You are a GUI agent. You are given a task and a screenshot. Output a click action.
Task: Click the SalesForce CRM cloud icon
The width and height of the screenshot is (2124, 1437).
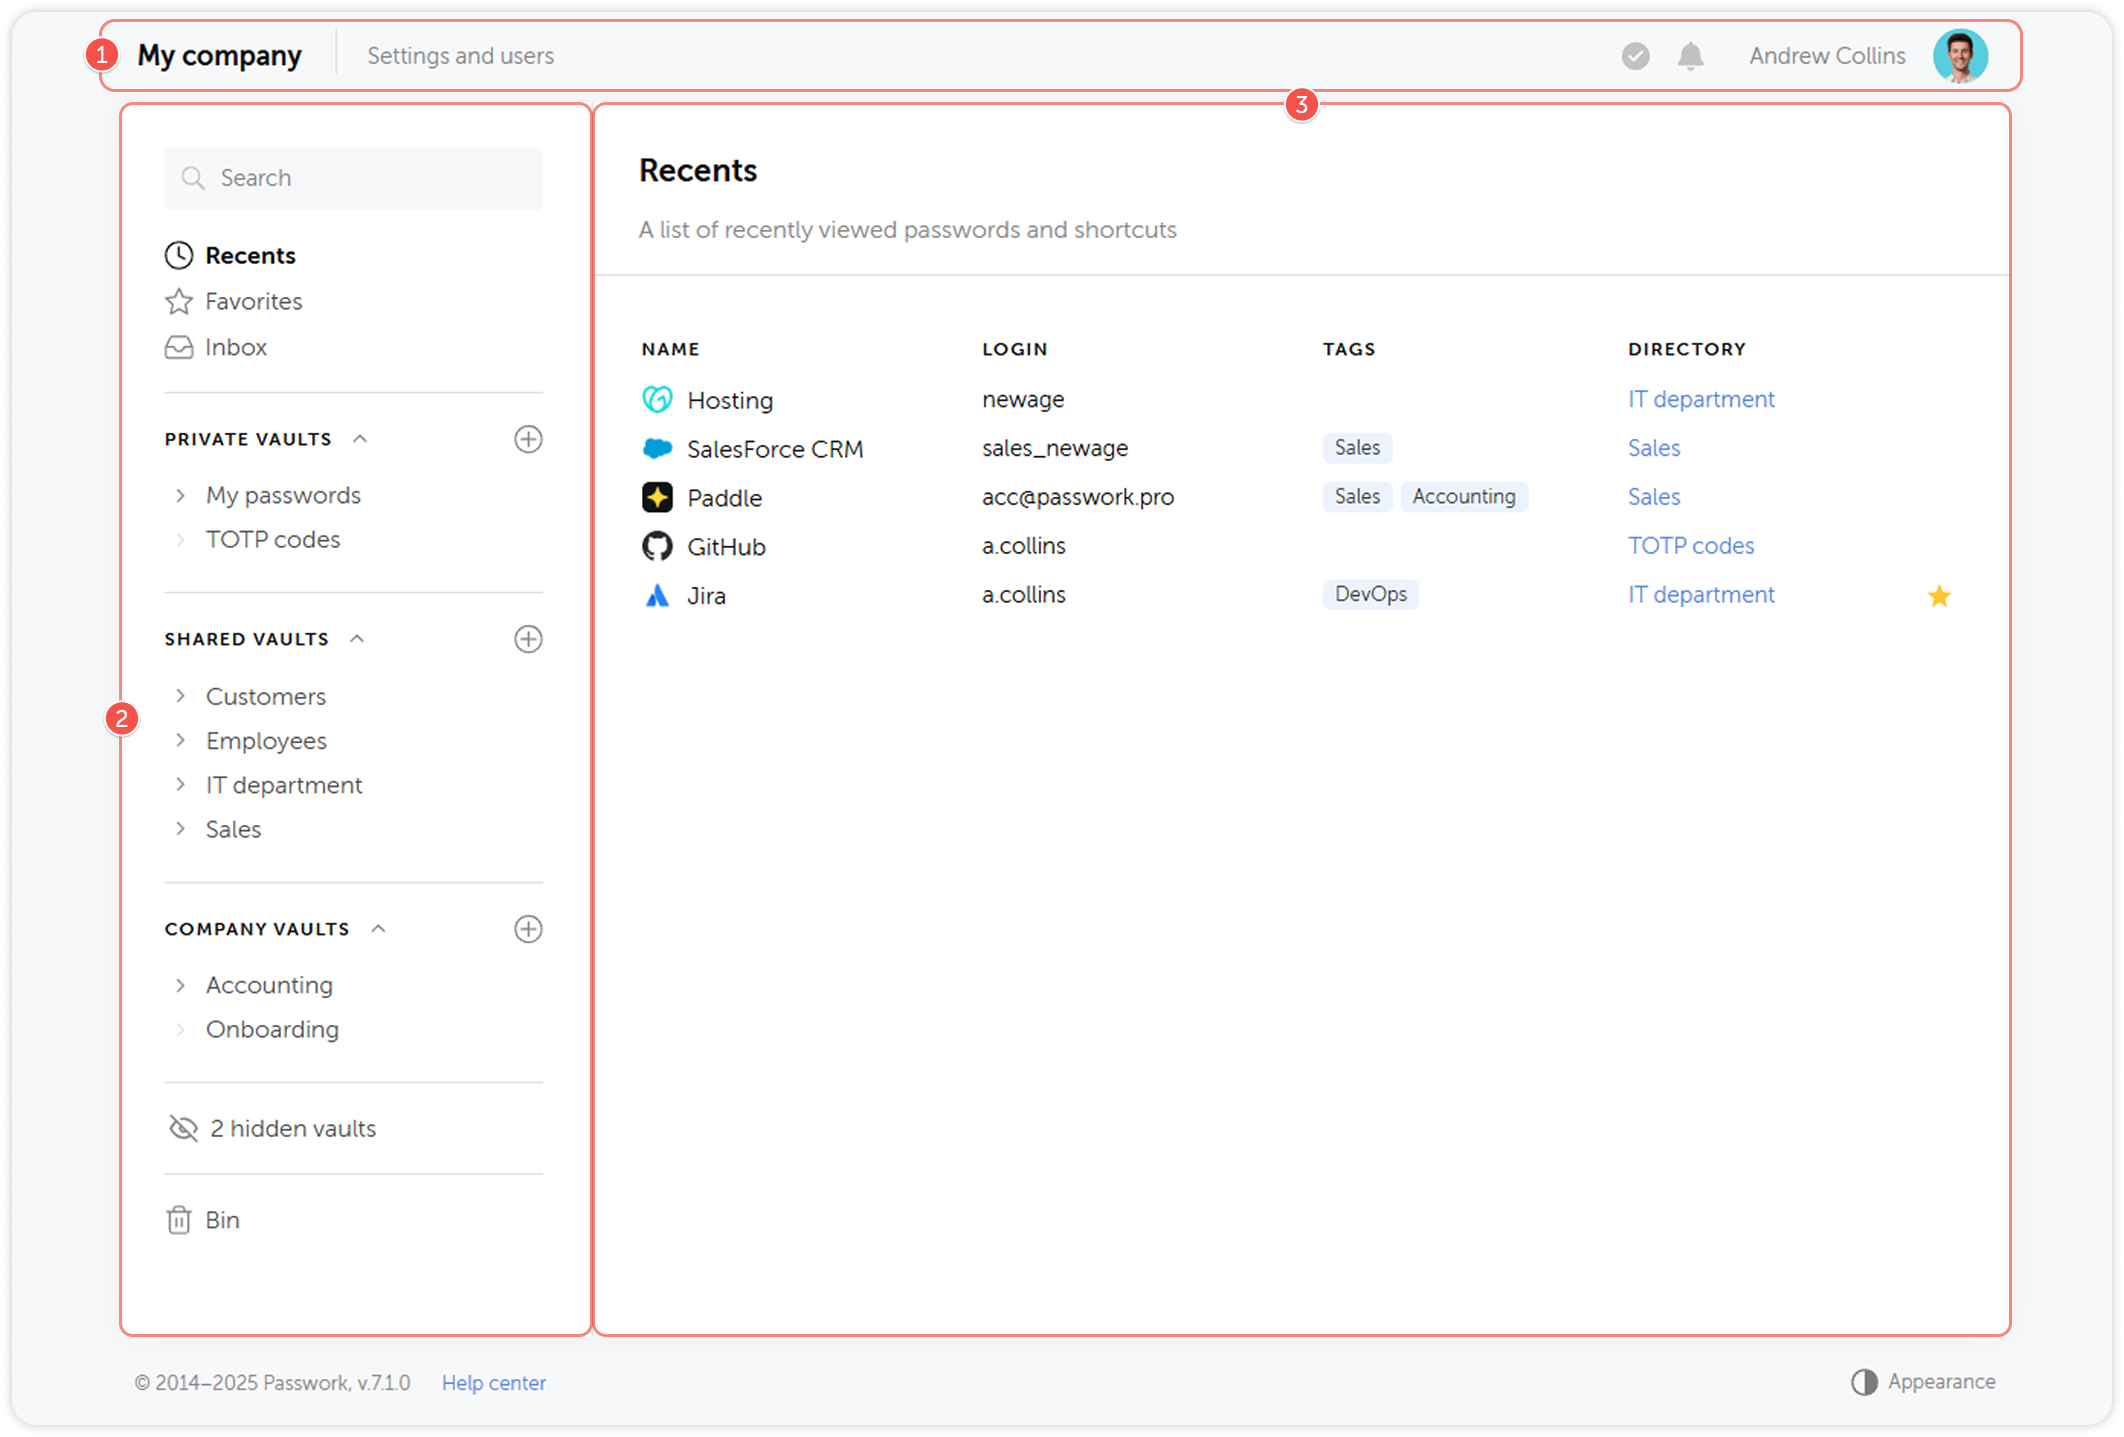(657, 448)
